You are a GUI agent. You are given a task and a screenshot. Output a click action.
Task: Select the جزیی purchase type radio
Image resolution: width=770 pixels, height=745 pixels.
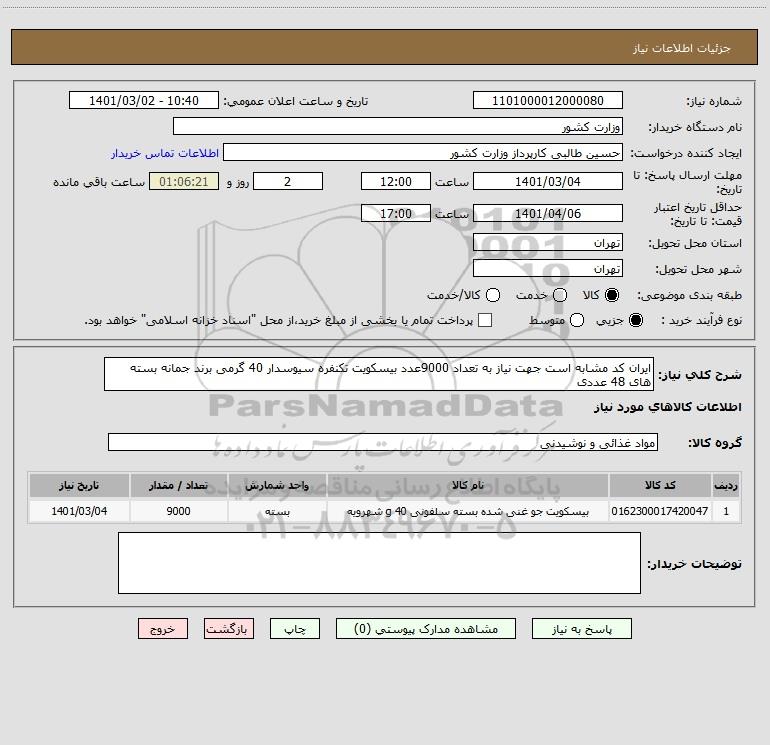(635, 320)
